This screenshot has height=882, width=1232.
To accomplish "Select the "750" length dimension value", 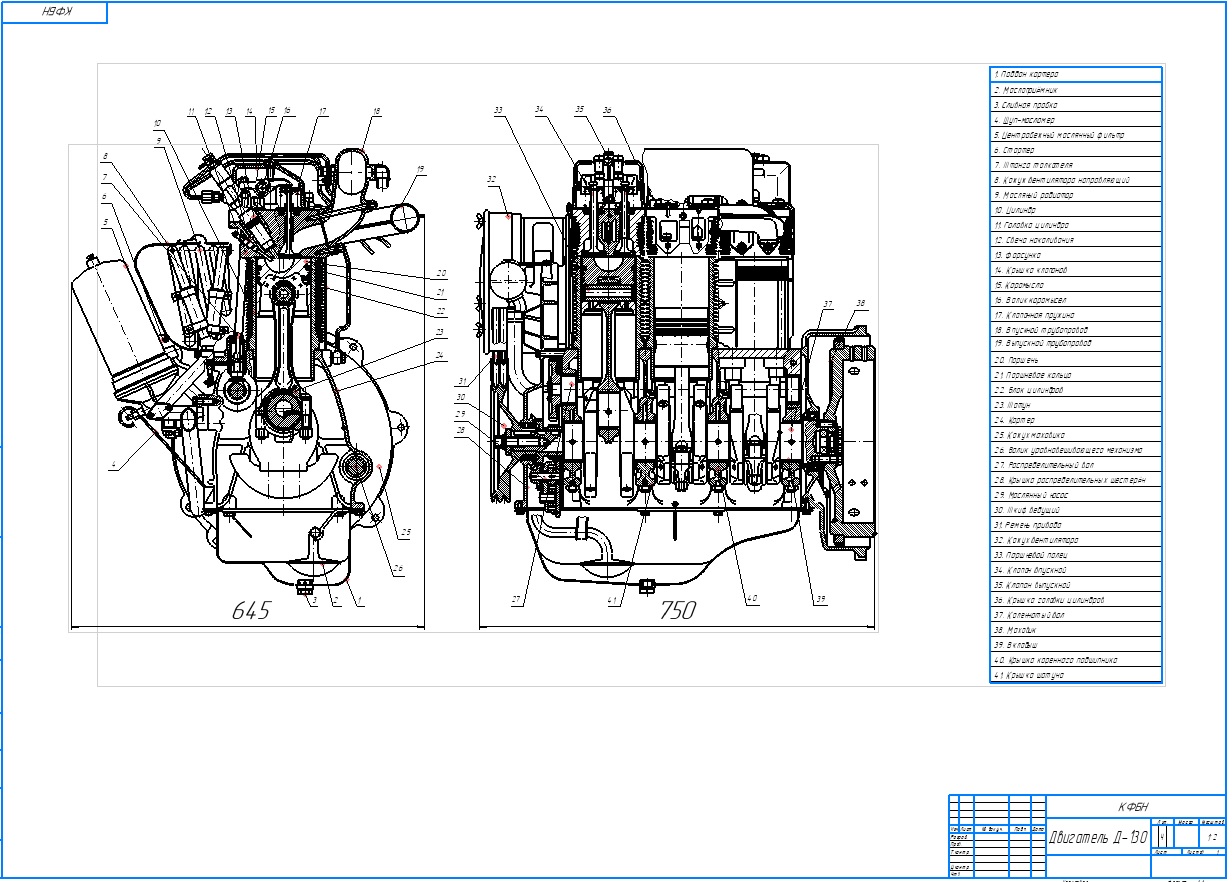I will coord(677,610).
